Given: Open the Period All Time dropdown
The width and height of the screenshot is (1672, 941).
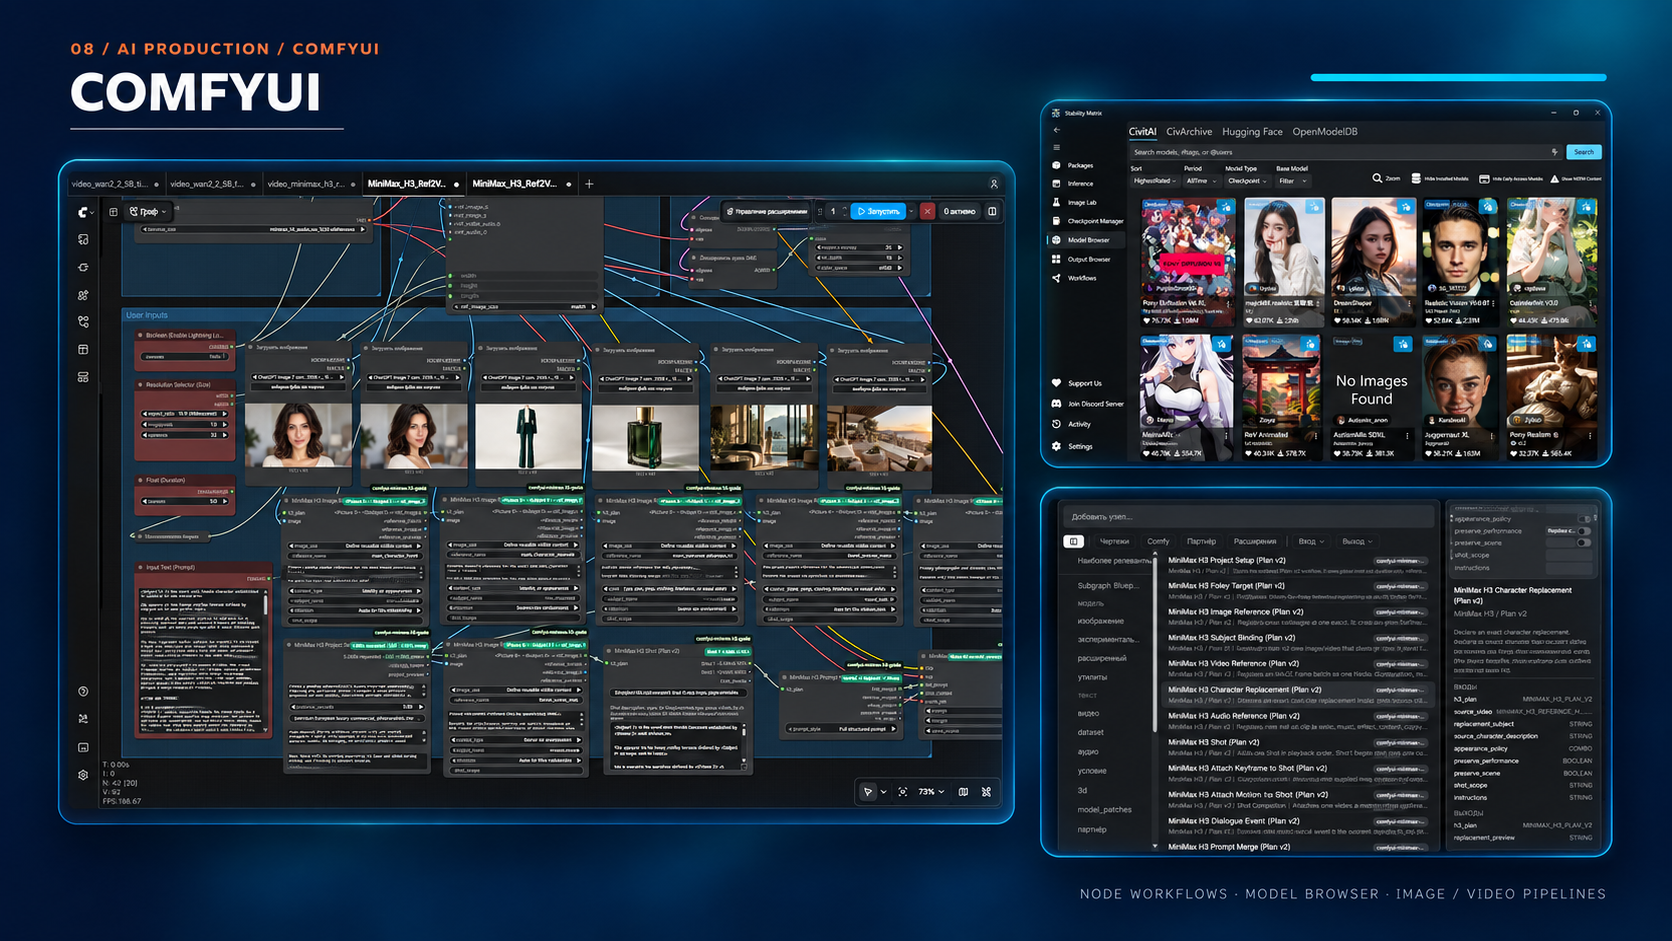Looking at the screenshot, I should click(x=1200, y=181).
